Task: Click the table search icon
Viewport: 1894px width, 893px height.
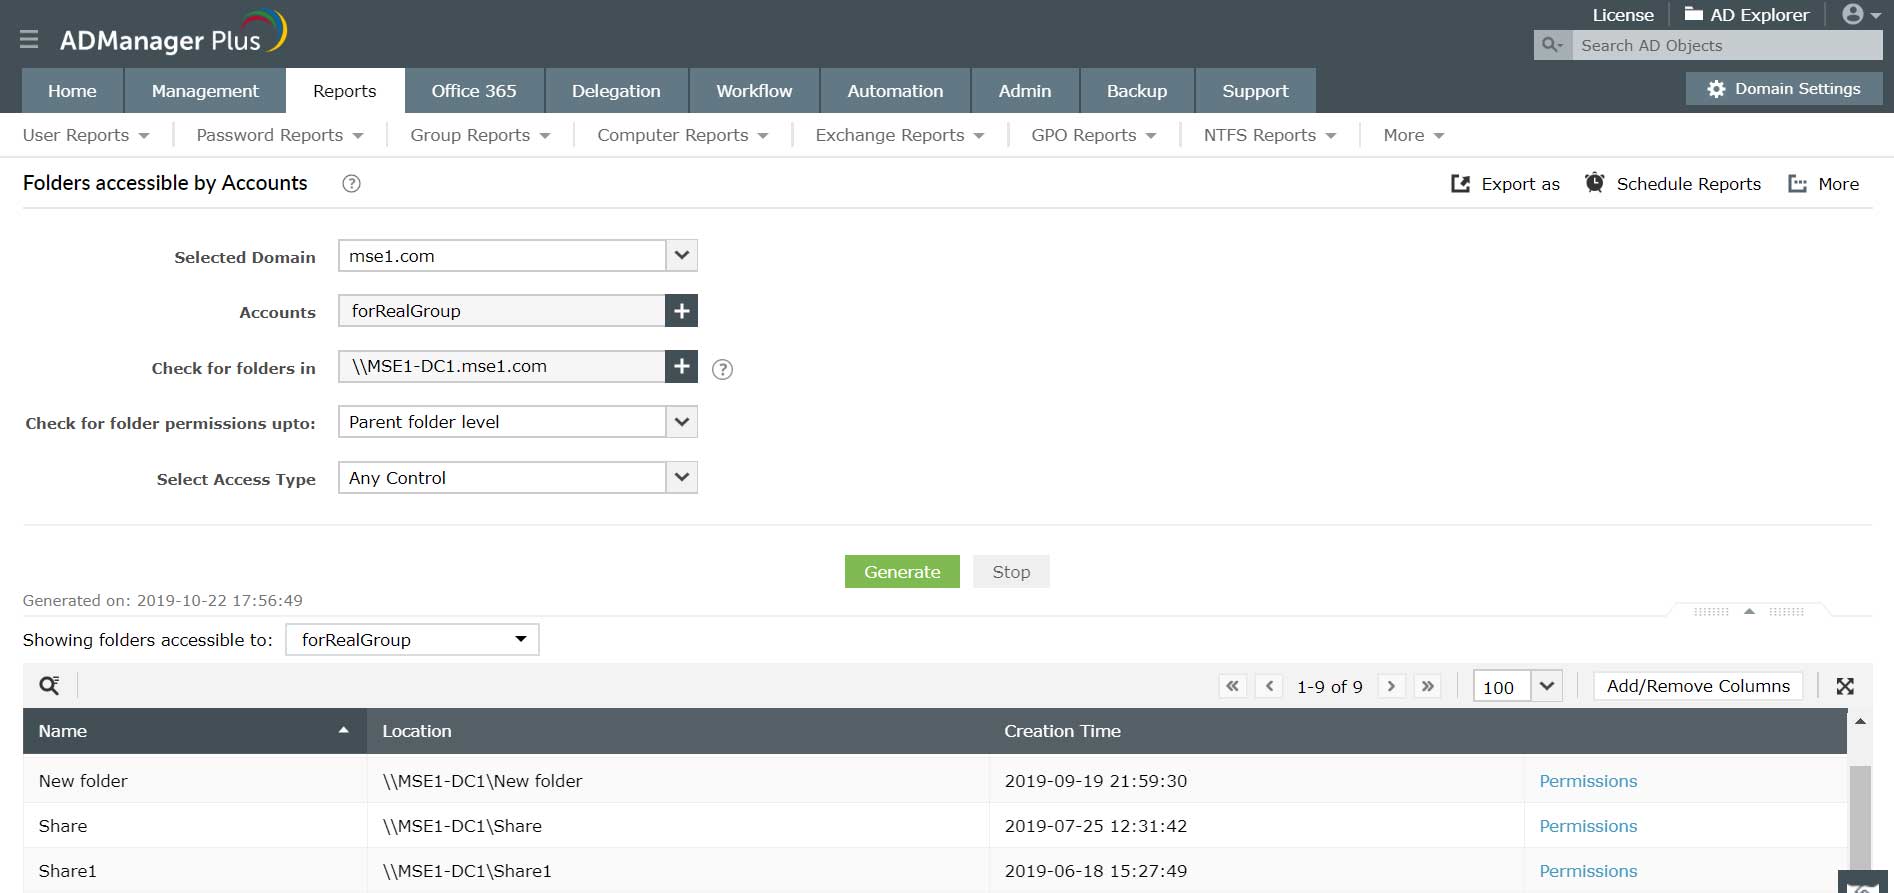Action: (49, 685)
